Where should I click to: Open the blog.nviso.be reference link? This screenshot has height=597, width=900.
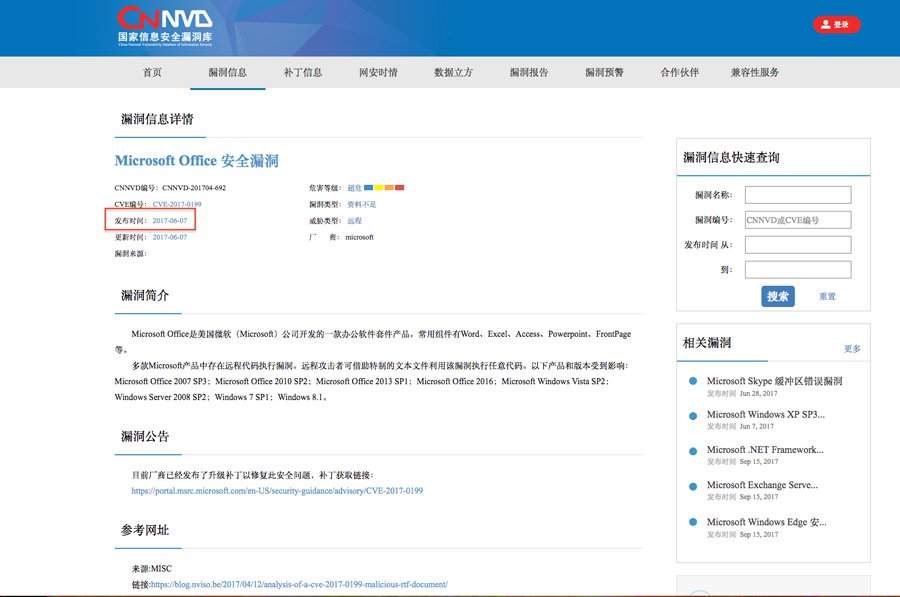tap(299, 584)
